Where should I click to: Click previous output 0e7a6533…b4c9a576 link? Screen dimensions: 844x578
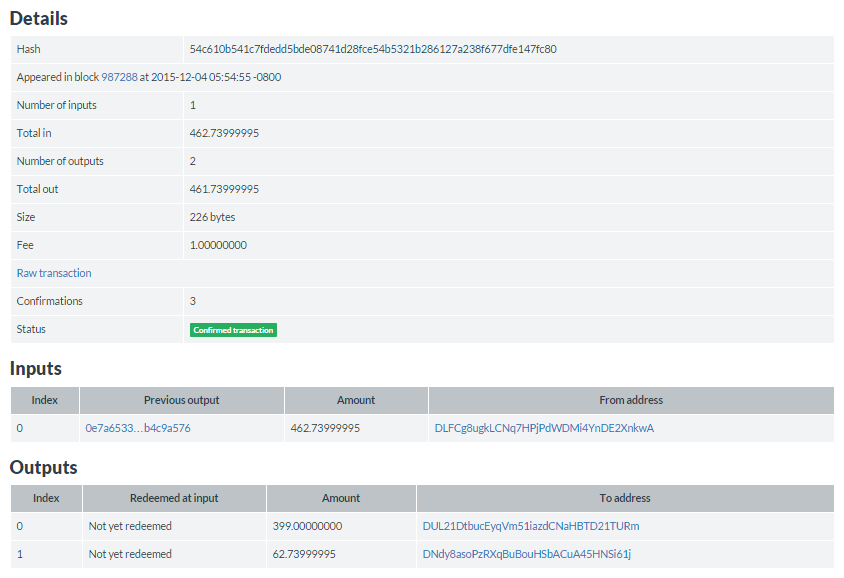138,428
